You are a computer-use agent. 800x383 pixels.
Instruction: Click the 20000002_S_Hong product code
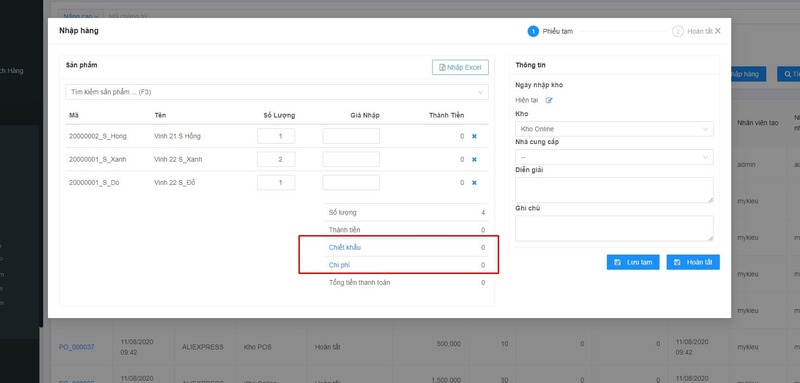[98, 136]
